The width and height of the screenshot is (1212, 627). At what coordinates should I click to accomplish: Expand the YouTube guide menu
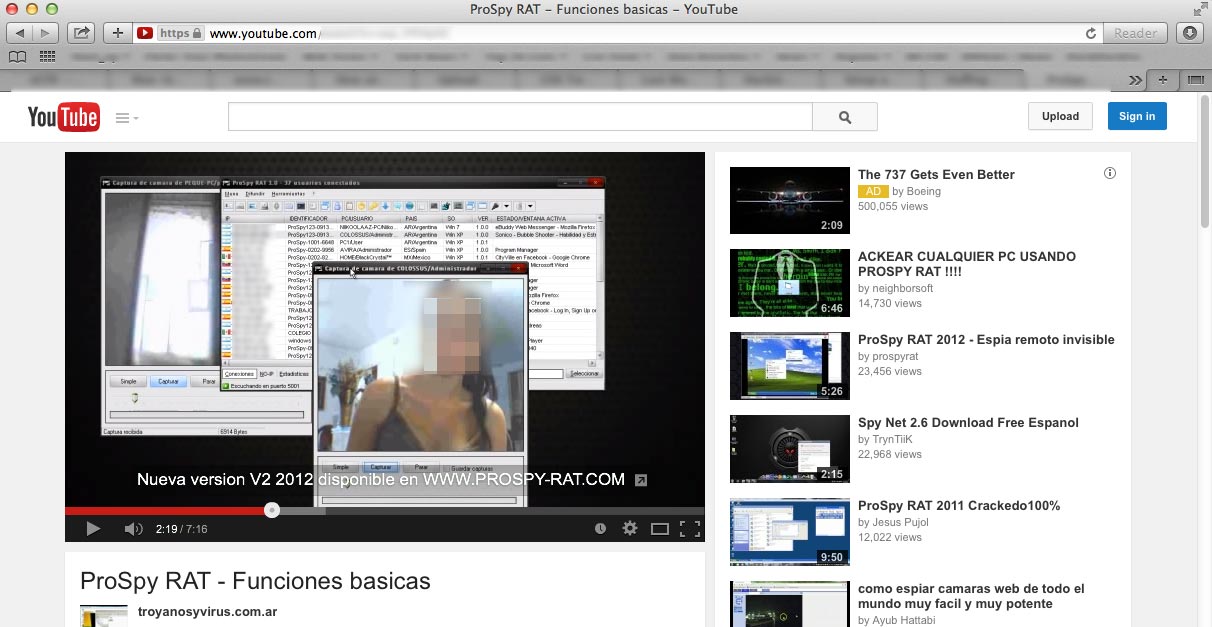pyautogui.click(x=126, y=118)
